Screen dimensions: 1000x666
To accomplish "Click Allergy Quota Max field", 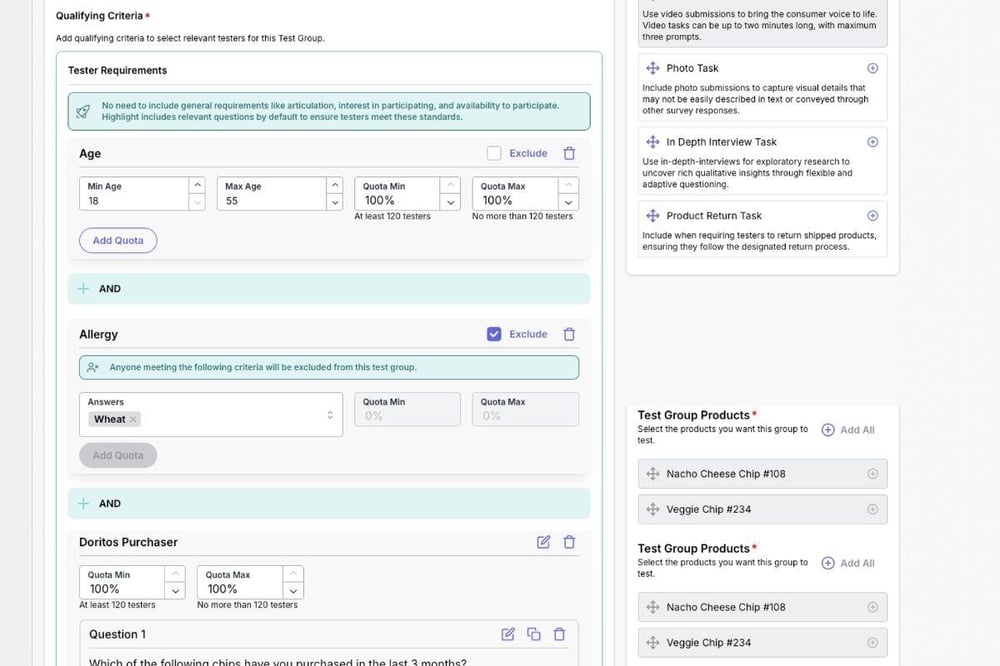I will (526, 409).
